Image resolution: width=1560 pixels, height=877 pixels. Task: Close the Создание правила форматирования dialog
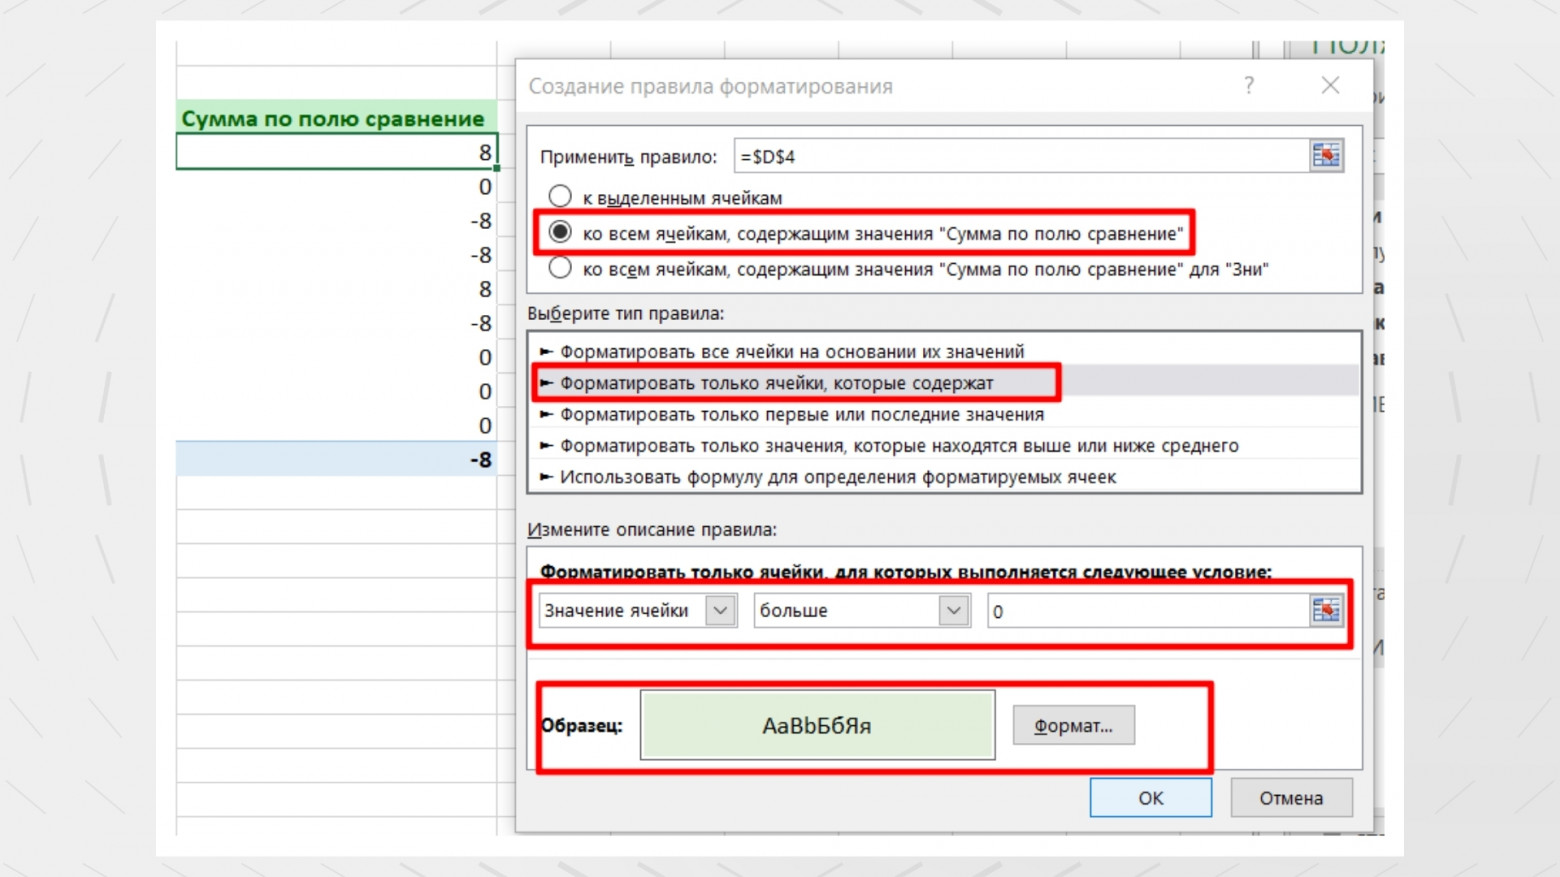point(1330,86)
